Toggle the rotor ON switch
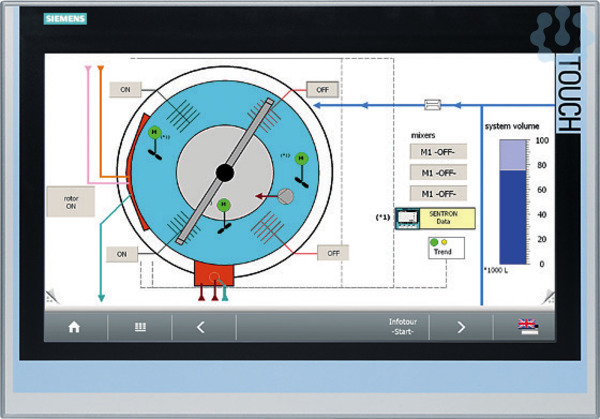Image resolution: width=600 pixels, height=419 pixels. [71, 201]
